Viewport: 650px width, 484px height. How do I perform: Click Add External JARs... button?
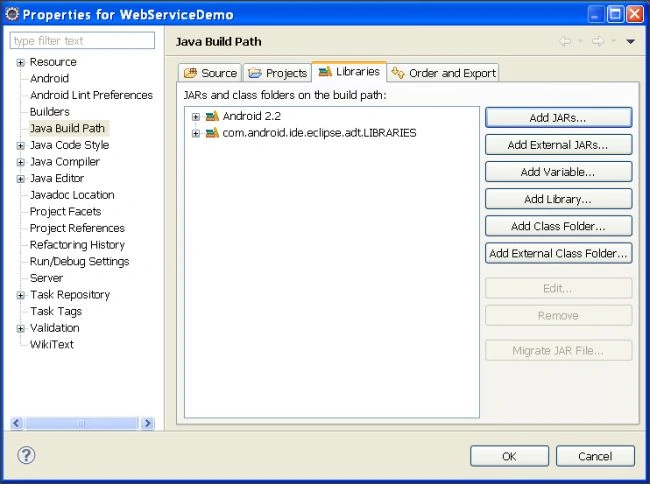coord(558,145)
